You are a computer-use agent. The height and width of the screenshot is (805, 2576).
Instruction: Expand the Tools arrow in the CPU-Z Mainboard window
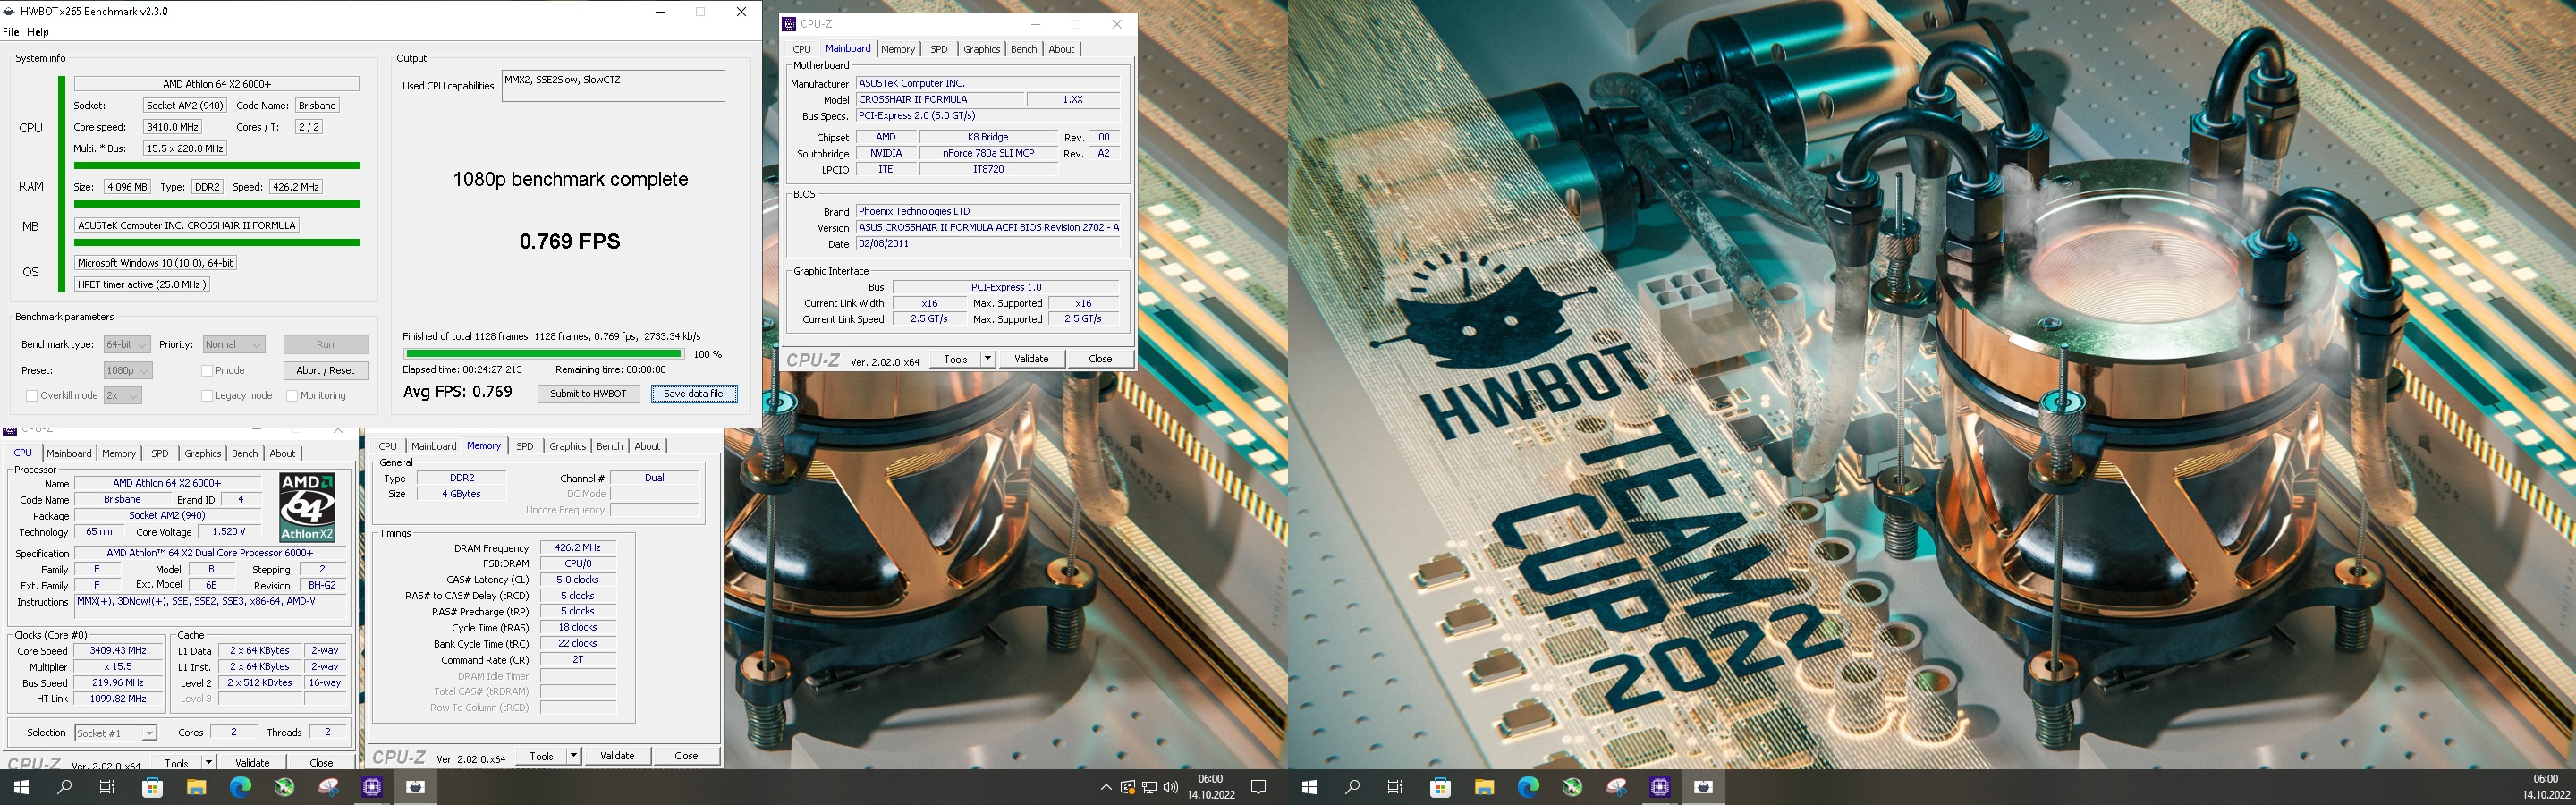click(988, 358)
